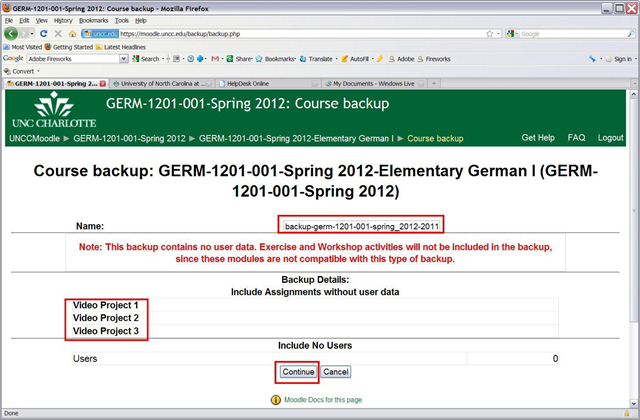
Task: Open the History menu
Action: (x=62, y=20)
